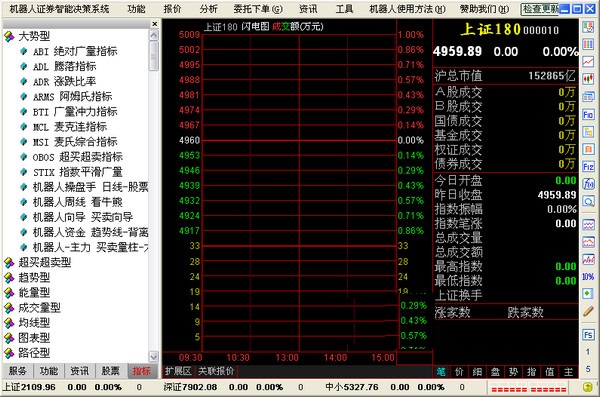The image size is (600, 397).
Task: Open the multi-window icon in right toolbar
Action: (588, 96)
